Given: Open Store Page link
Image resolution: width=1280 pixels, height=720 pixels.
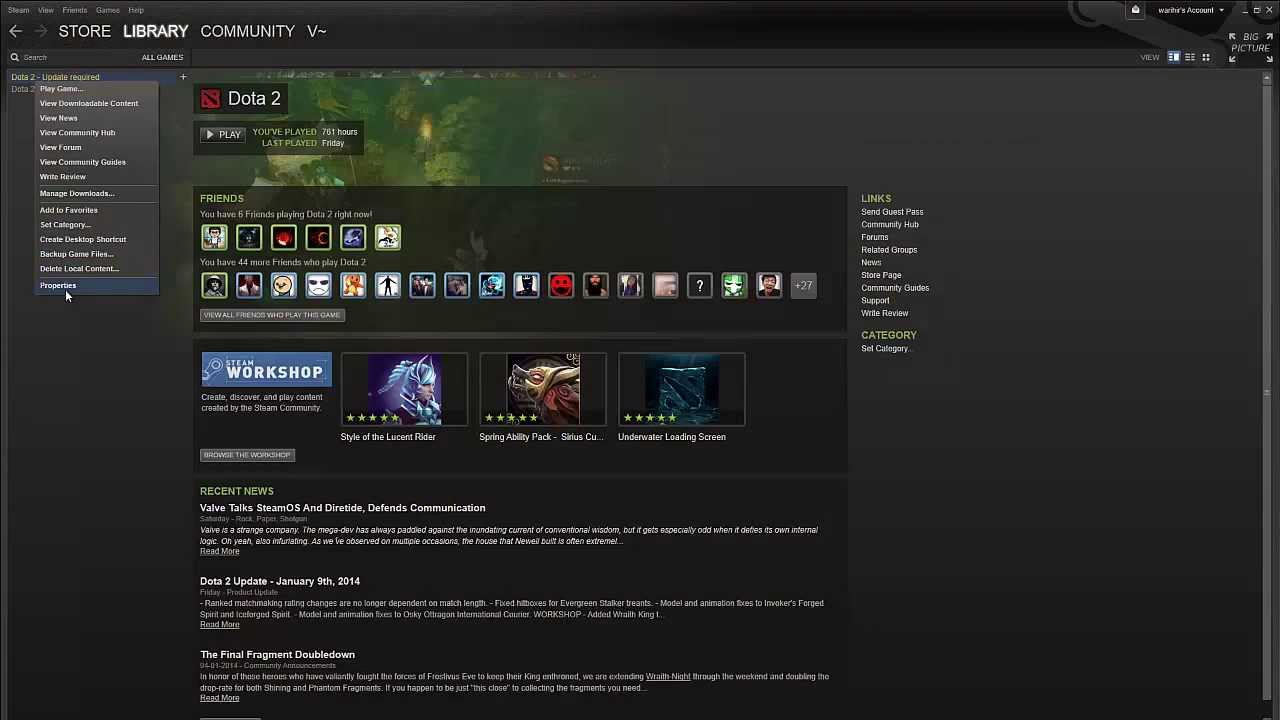Looking at the screenshot, I should coord(881,275).
